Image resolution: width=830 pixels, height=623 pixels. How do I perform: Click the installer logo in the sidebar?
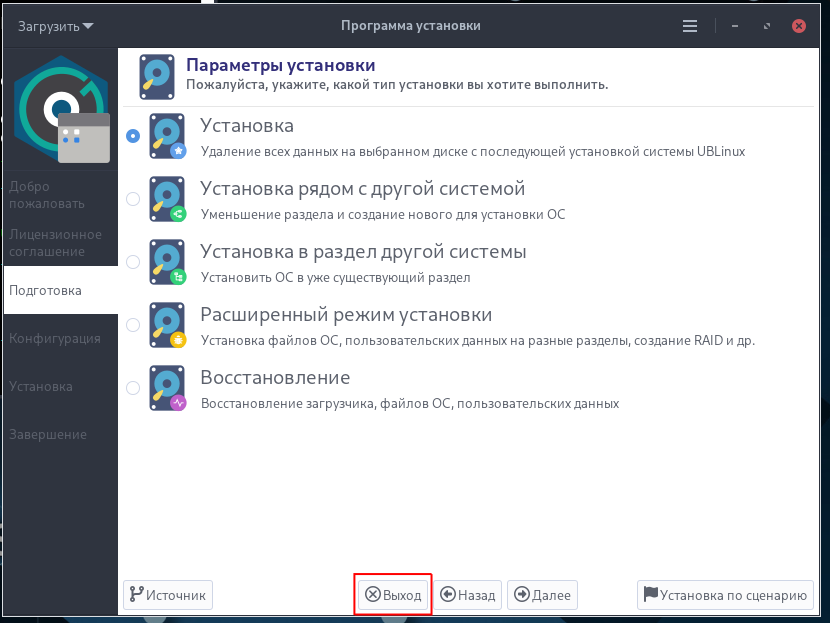pyautogui.click(x=61, y=109)
